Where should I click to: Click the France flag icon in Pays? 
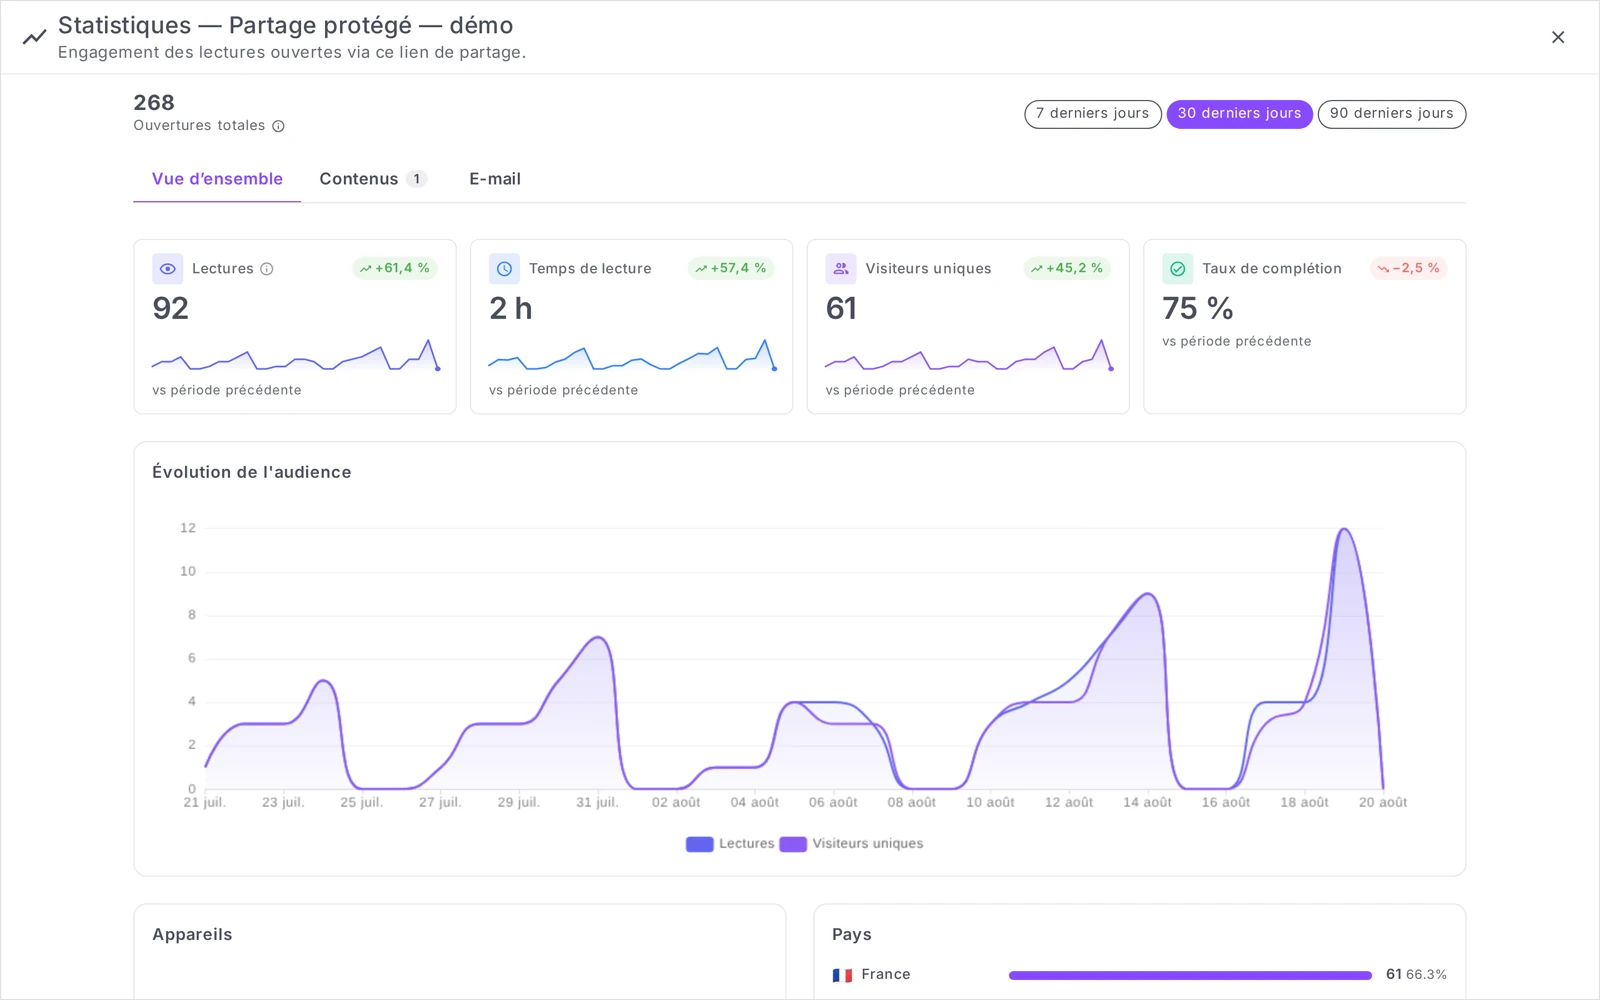coord(842,975)
